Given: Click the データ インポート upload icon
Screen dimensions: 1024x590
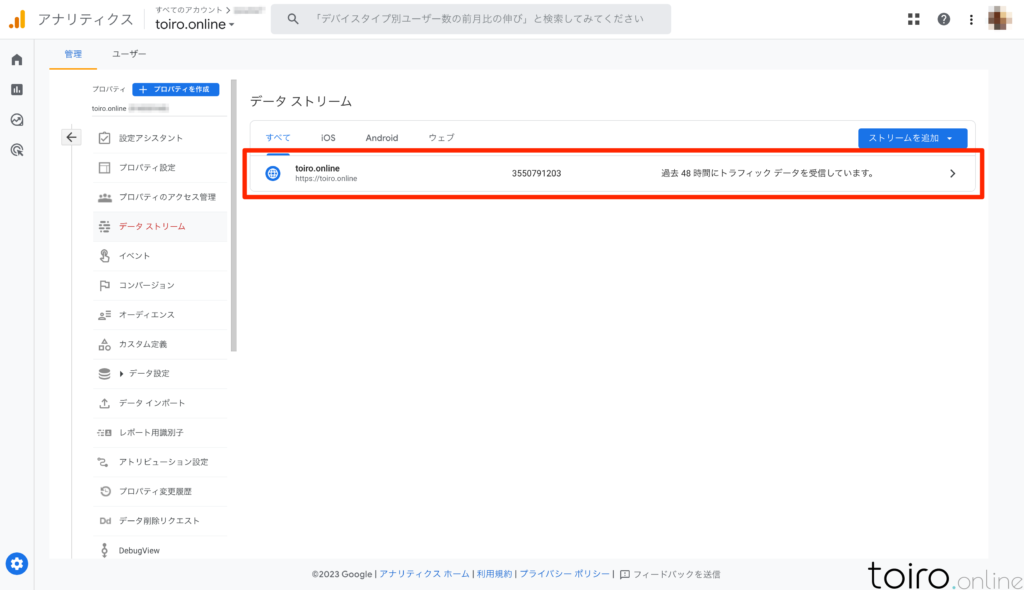Looking at the screenshot, I should click(x=104, y=403).
